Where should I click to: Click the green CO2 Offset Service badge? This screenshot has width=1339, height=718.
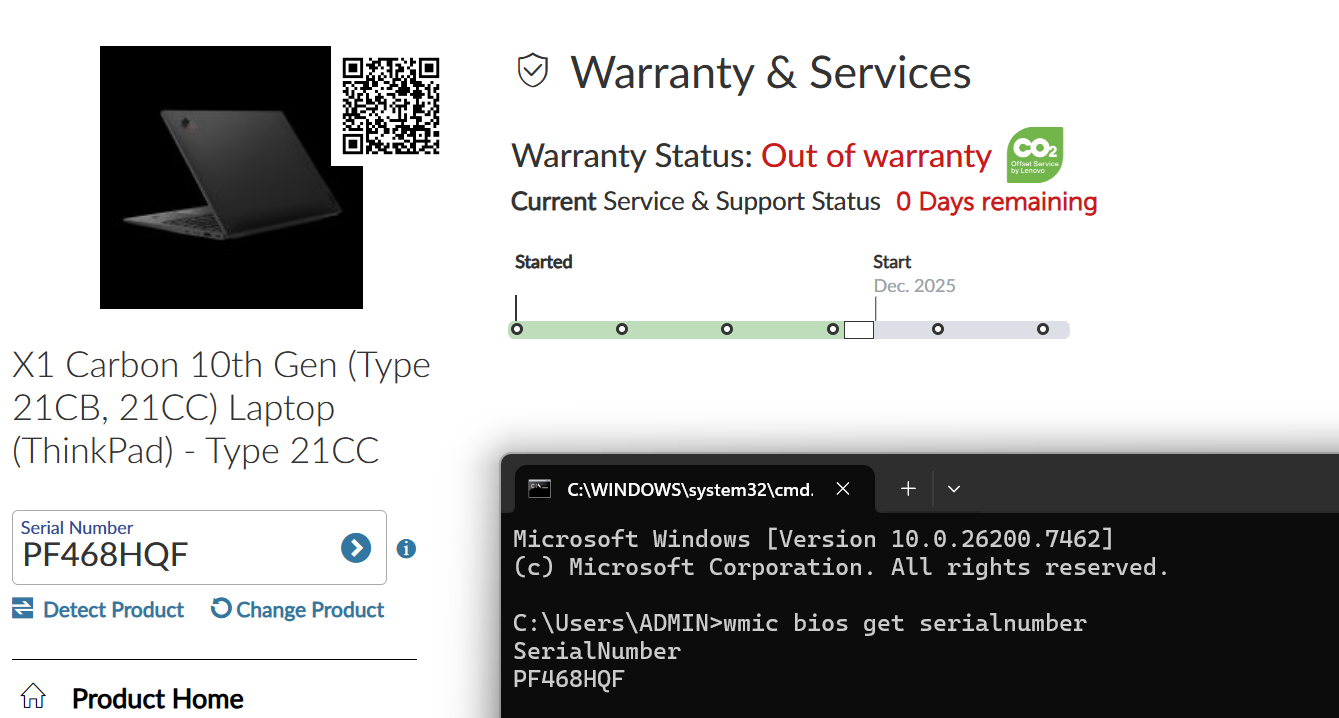coord(1034,155)
